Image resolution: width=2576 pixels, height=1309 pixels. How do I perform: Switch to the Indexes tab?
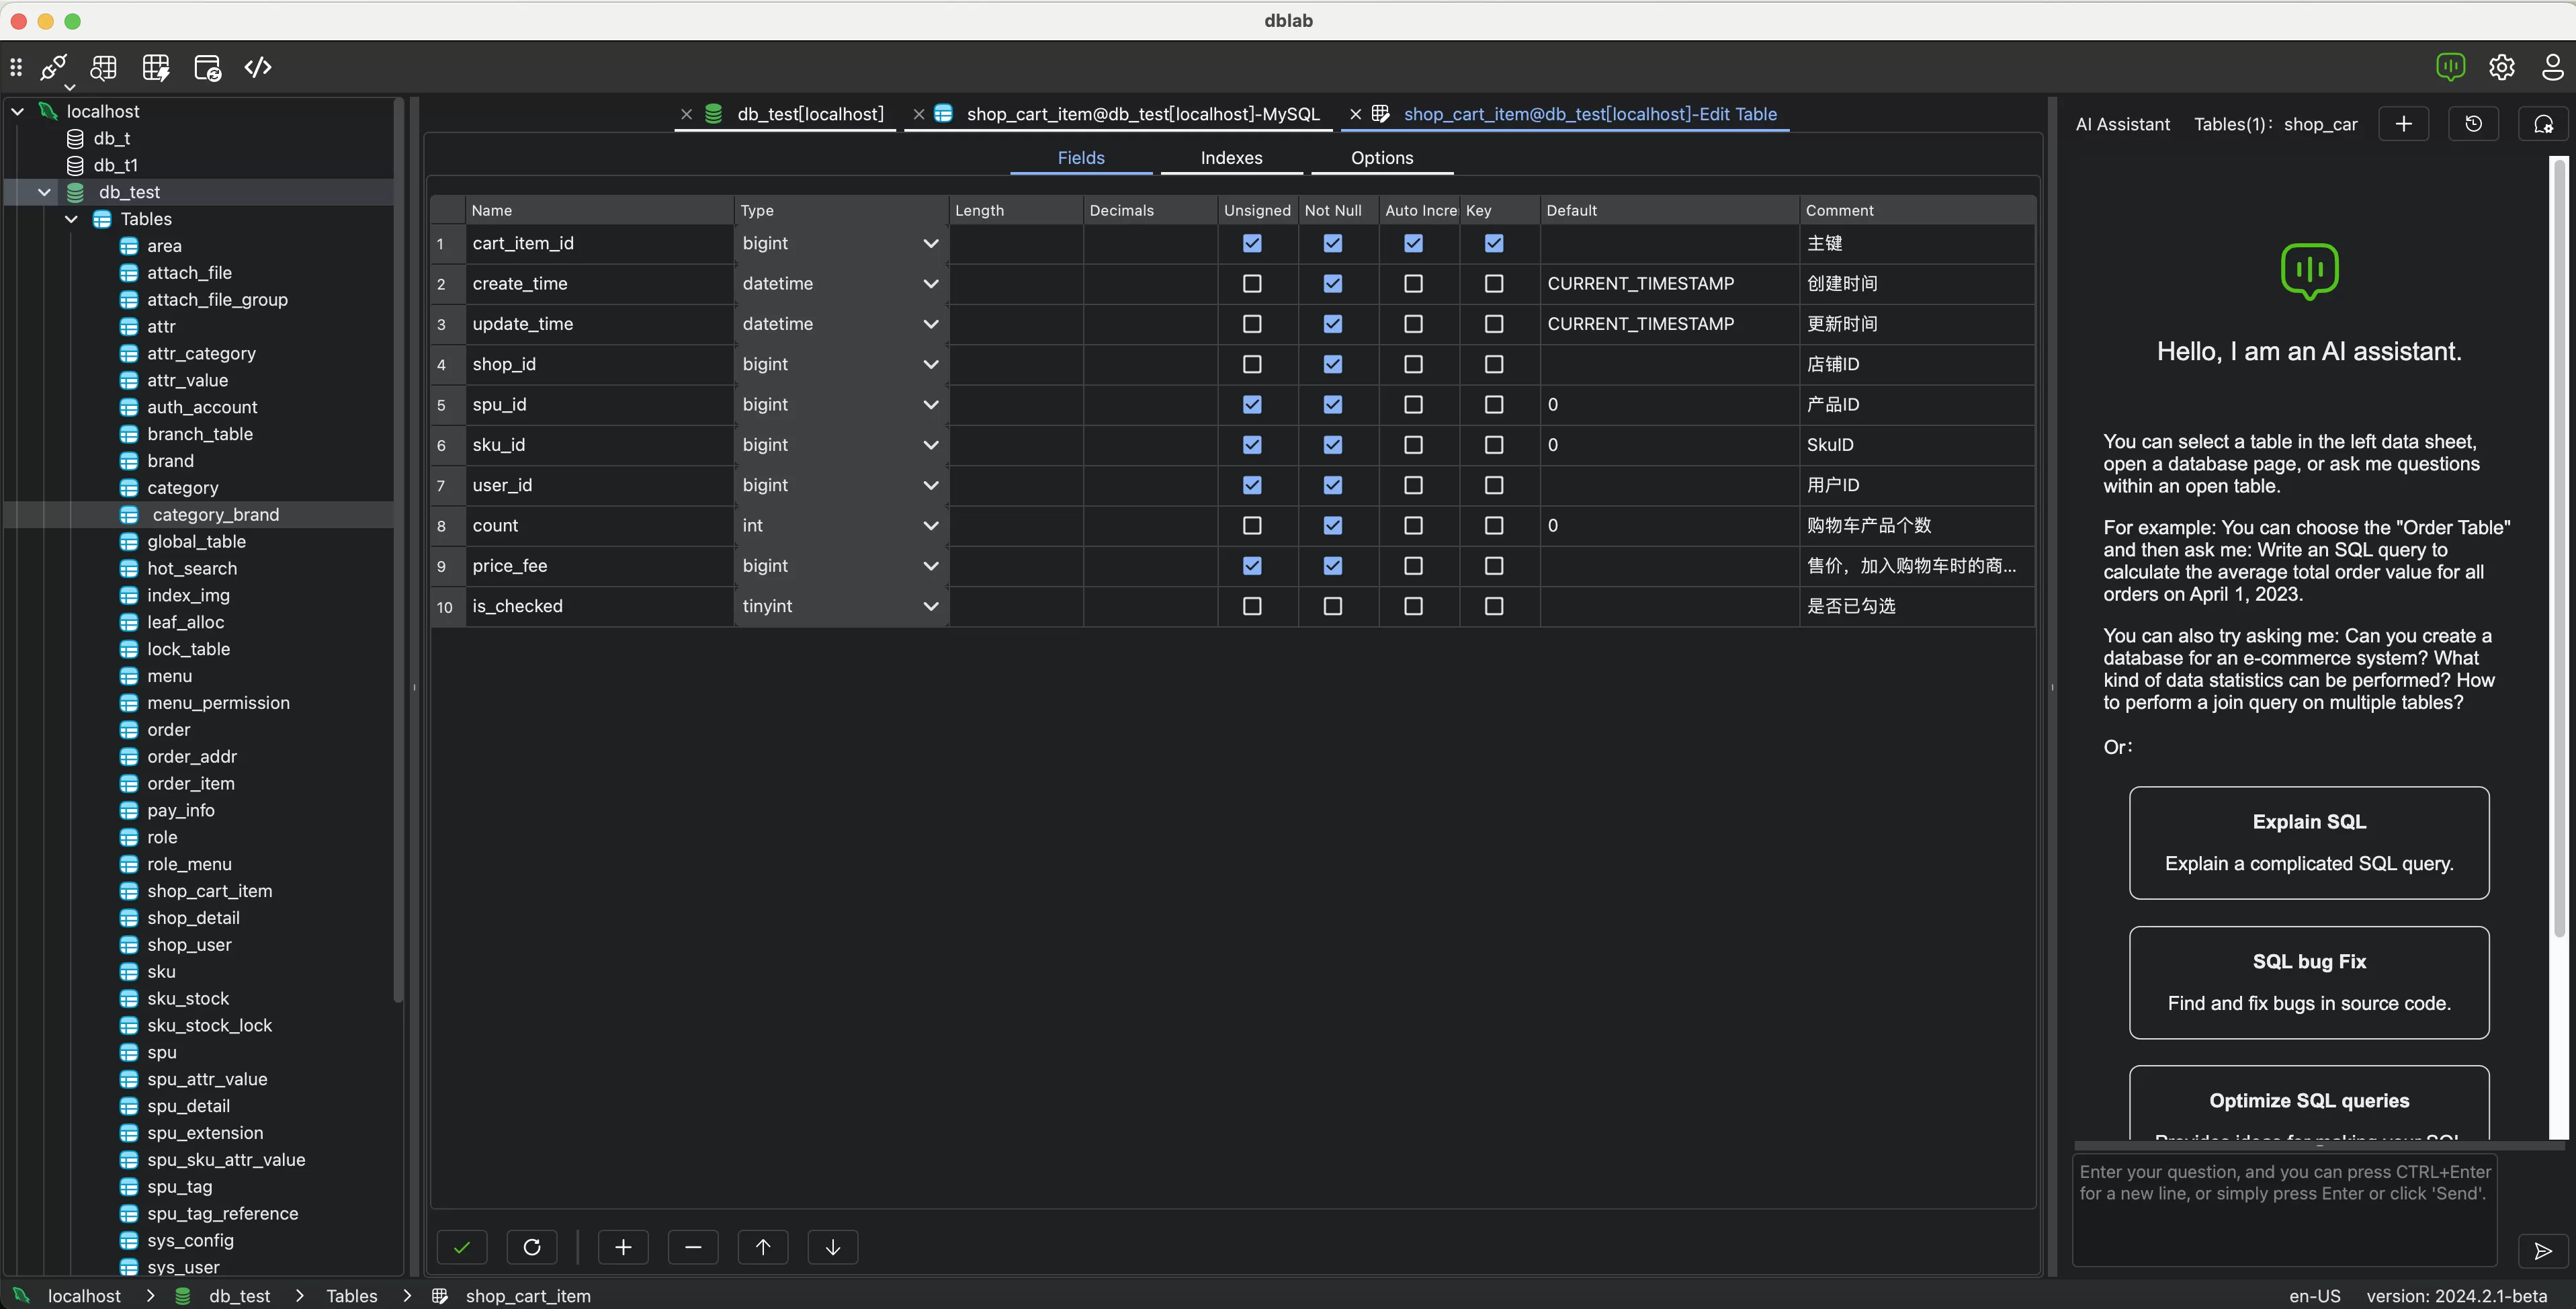point(1231,157)
